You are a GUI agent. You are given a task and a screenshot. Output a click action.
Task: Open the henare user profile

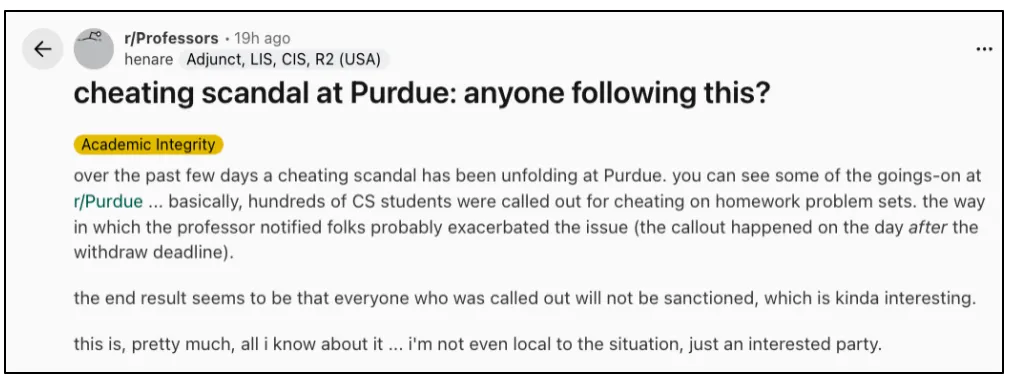pos(148,60)
